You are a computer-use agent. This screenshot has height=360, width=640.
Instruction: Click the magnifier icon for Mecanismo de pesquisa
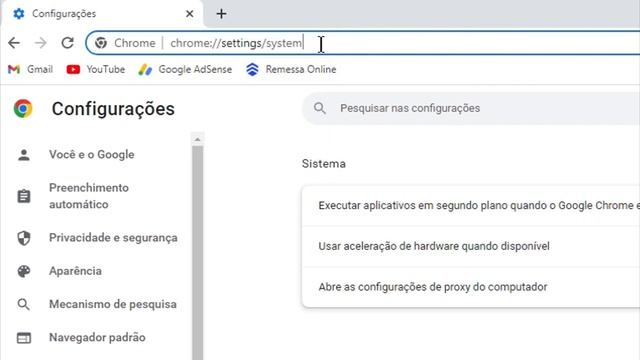click(24, 304)
